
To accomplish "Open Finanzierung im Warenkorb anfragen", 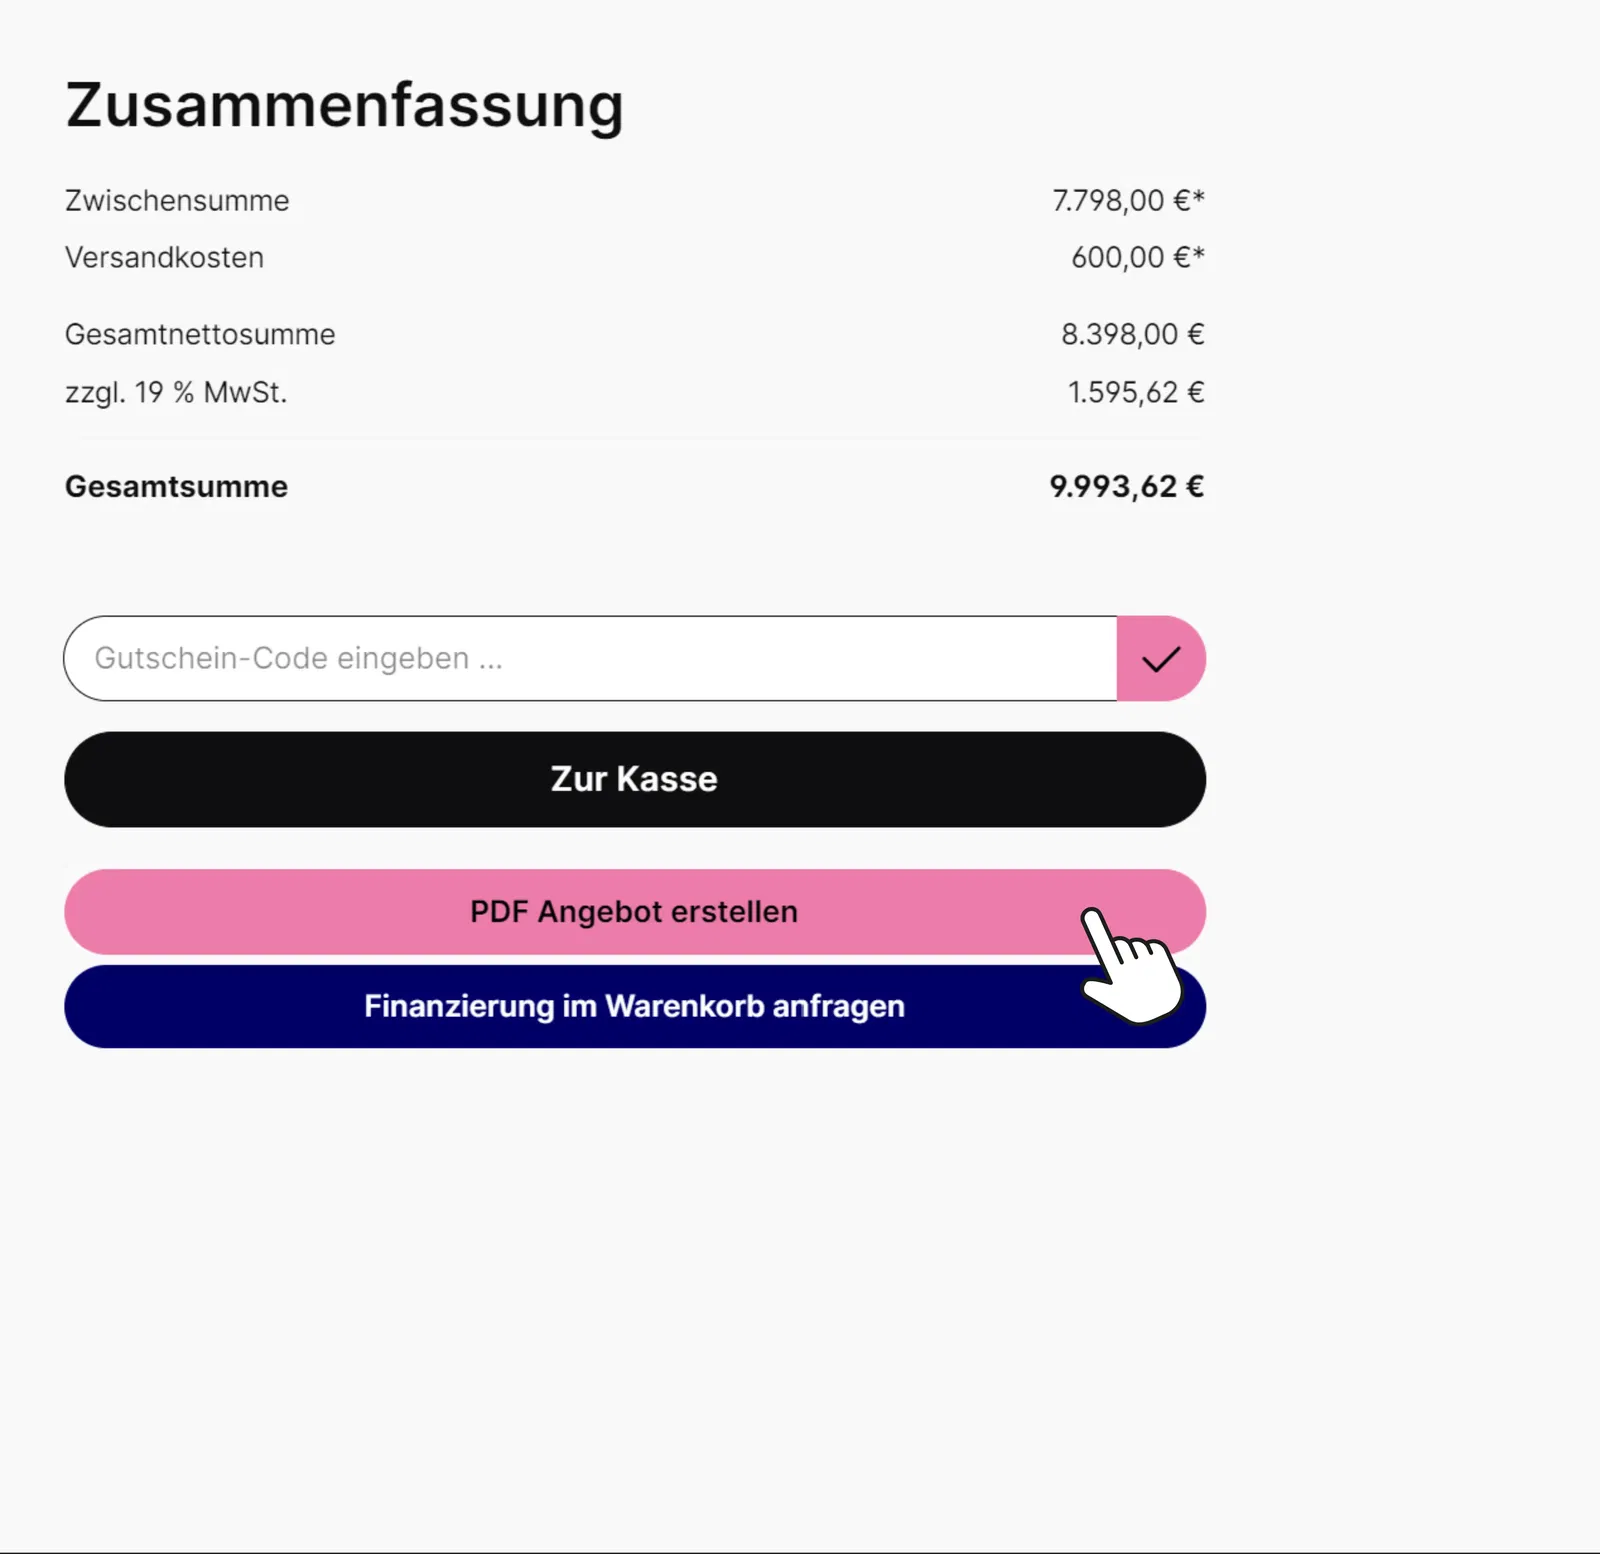I will tap(634, 1006).
